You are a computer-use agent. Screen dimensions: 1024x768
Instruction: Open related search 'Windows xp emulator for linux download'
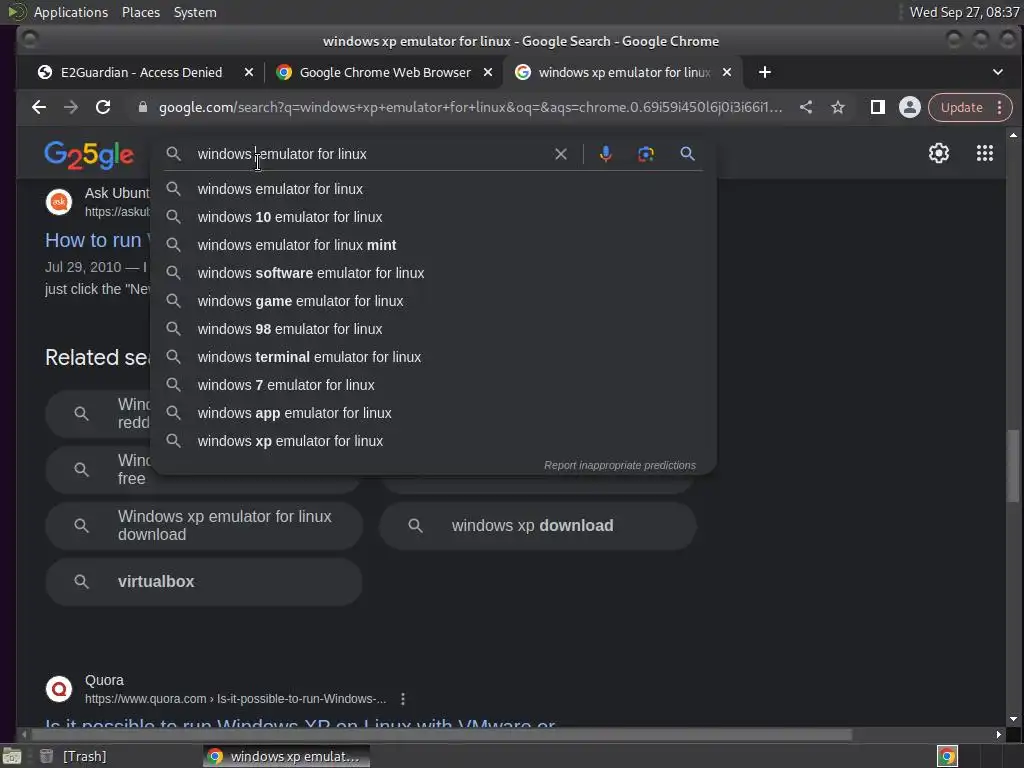click(x=204, y=526)
